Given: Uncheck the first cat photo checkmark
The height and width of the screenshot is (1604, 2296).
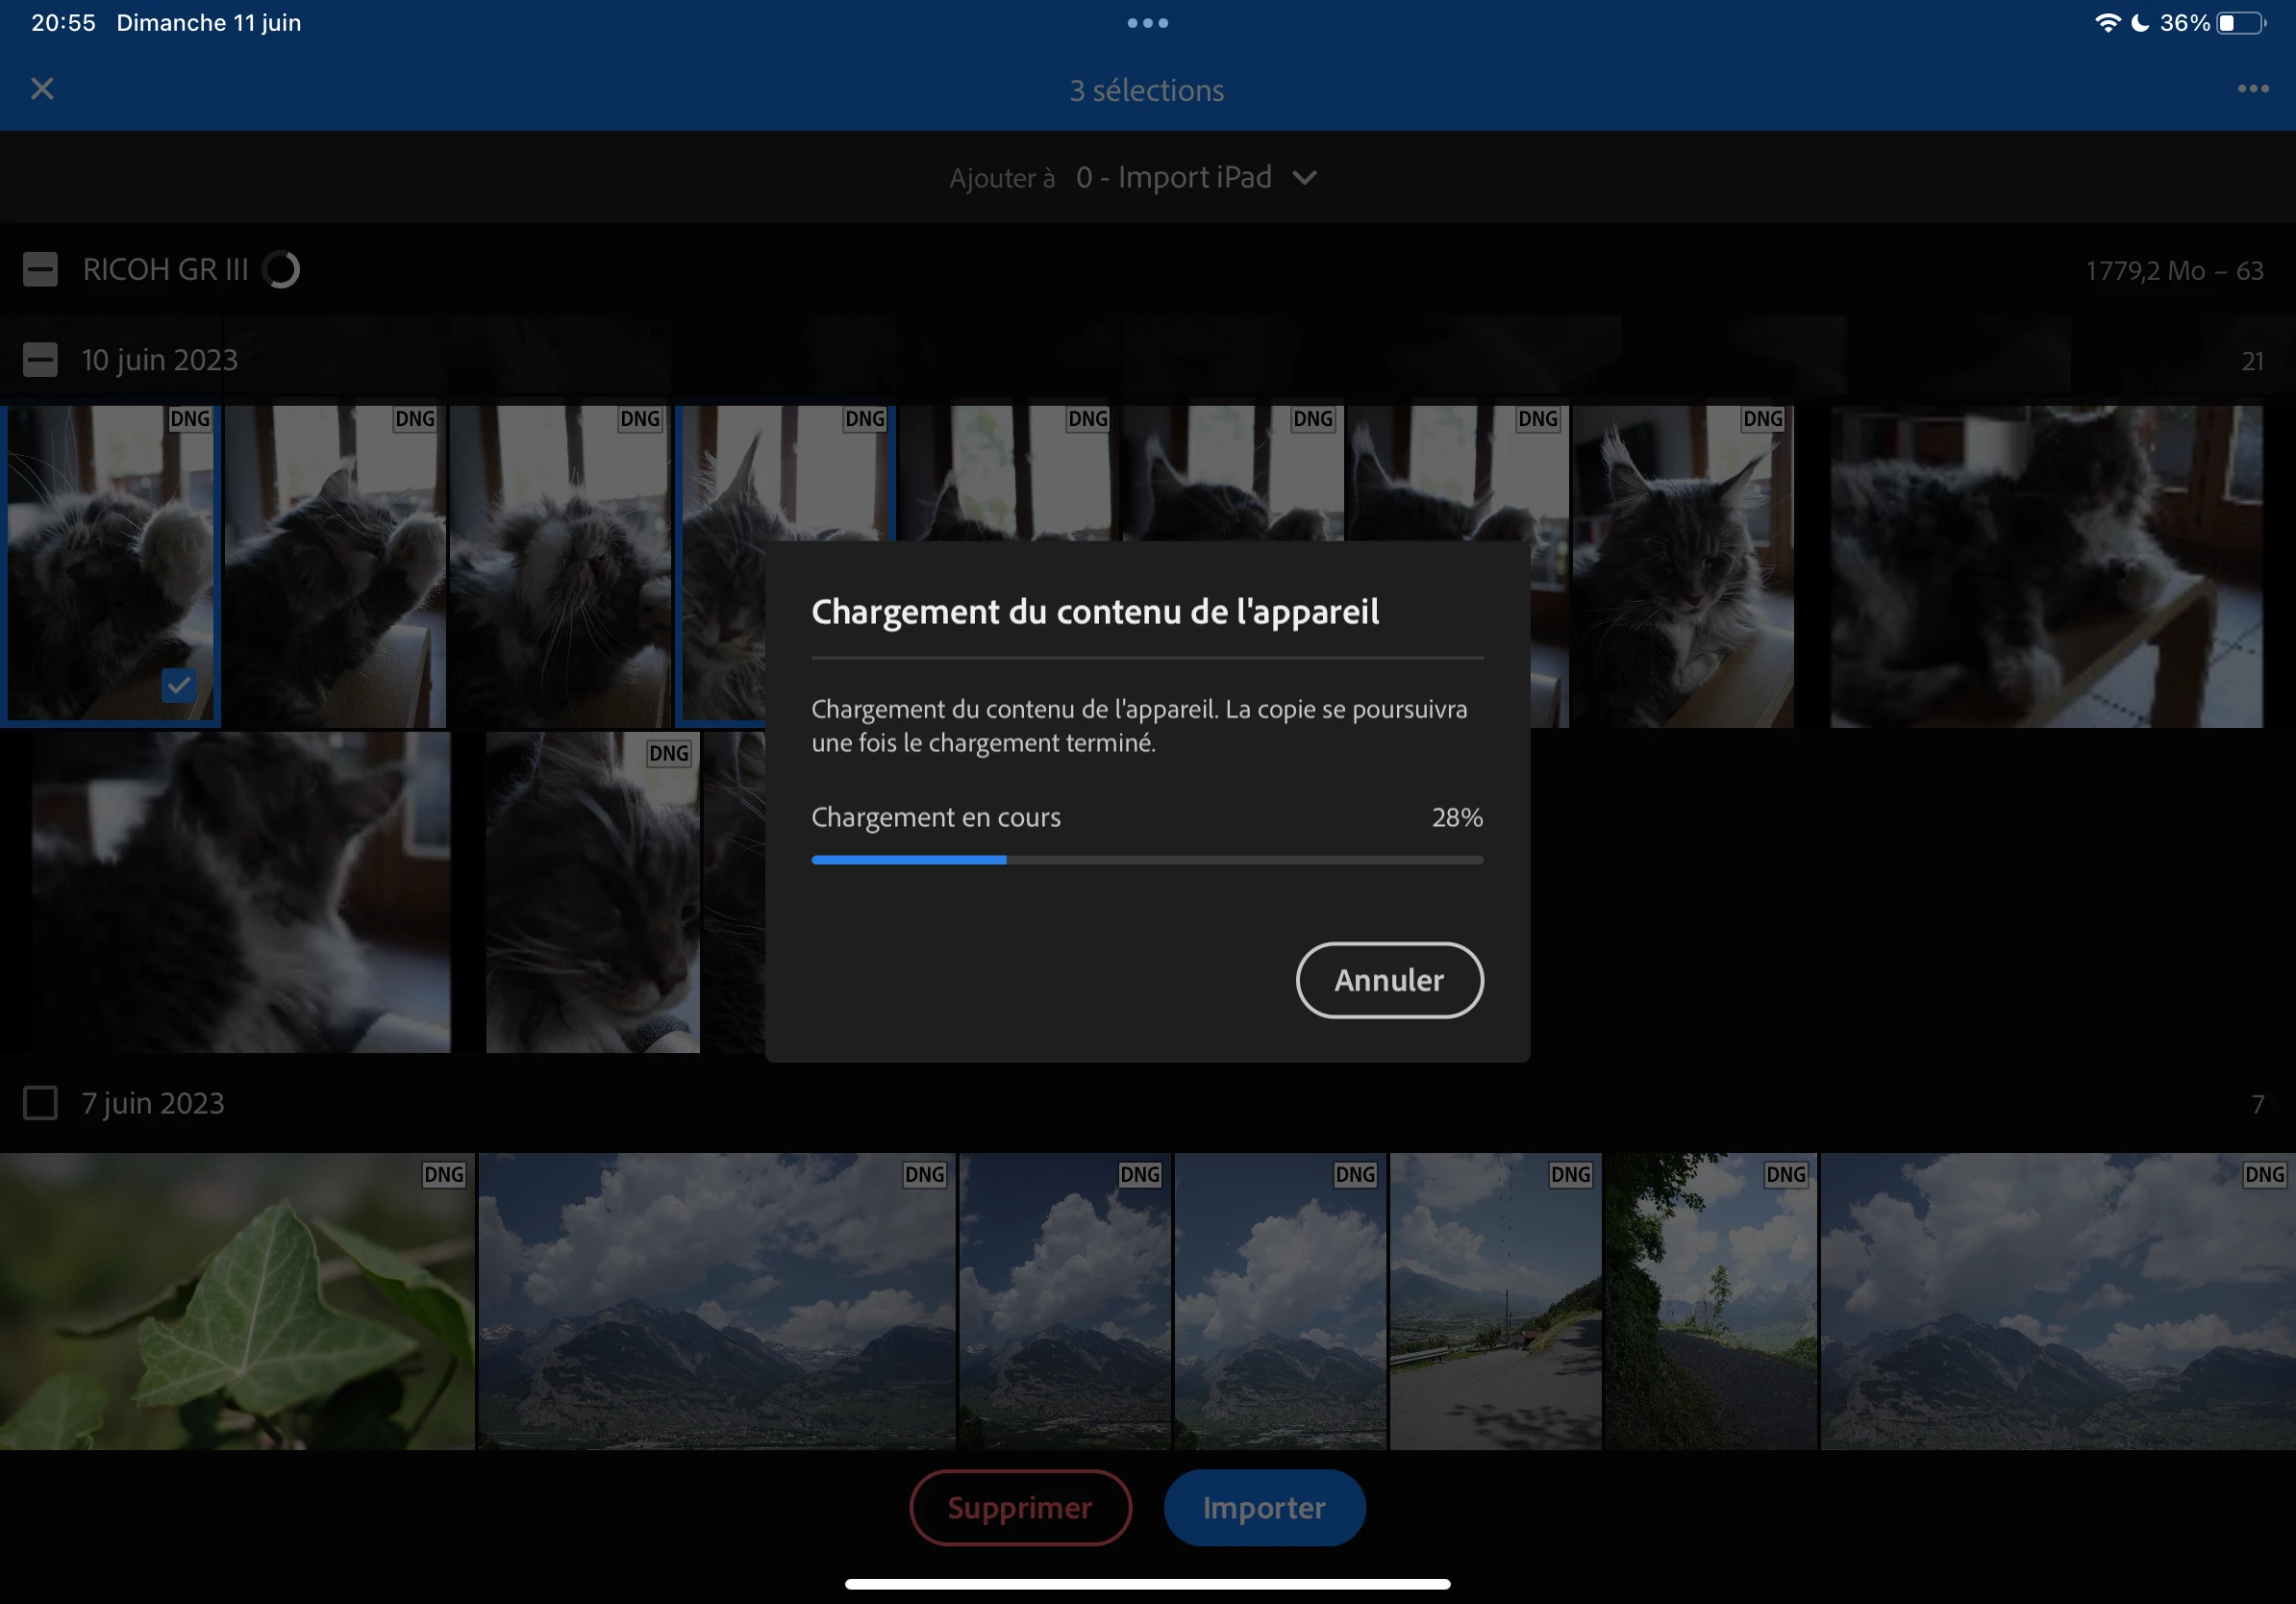Looking at the screenshot, I should 179,686.
